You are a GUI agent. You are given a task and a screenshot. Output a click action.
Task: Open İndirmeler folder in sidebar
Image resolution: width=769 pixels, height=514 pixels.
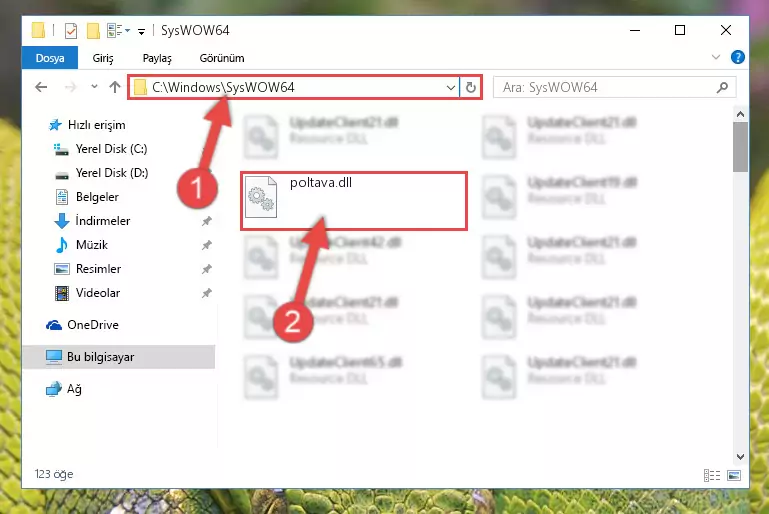click(x=103, y=221)
